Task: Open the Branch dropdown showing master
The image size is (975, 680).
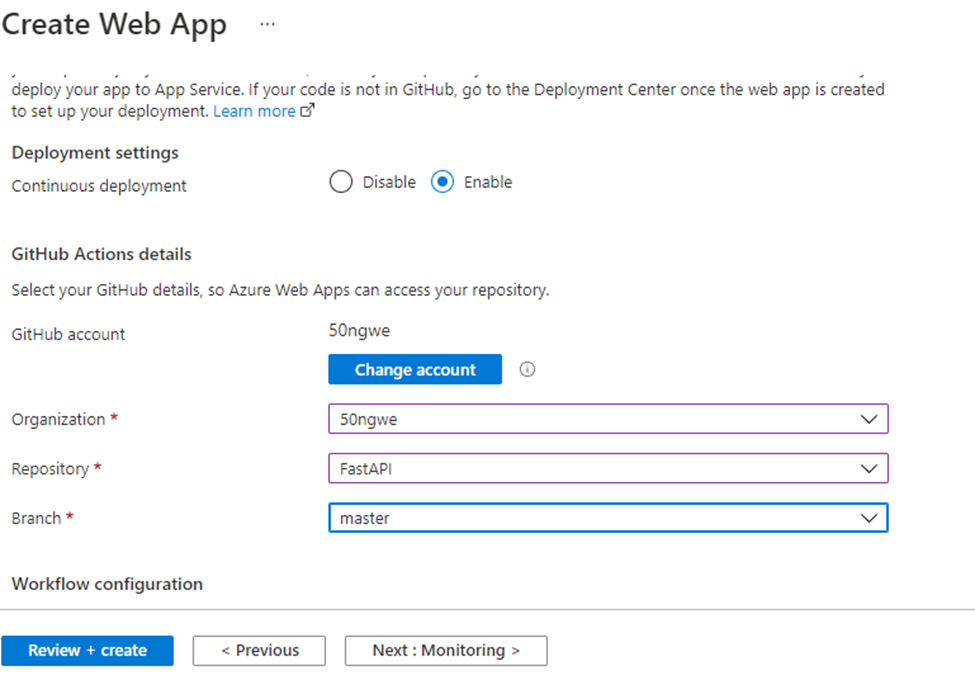Action: pyautogui.click(x=608, y=518)
